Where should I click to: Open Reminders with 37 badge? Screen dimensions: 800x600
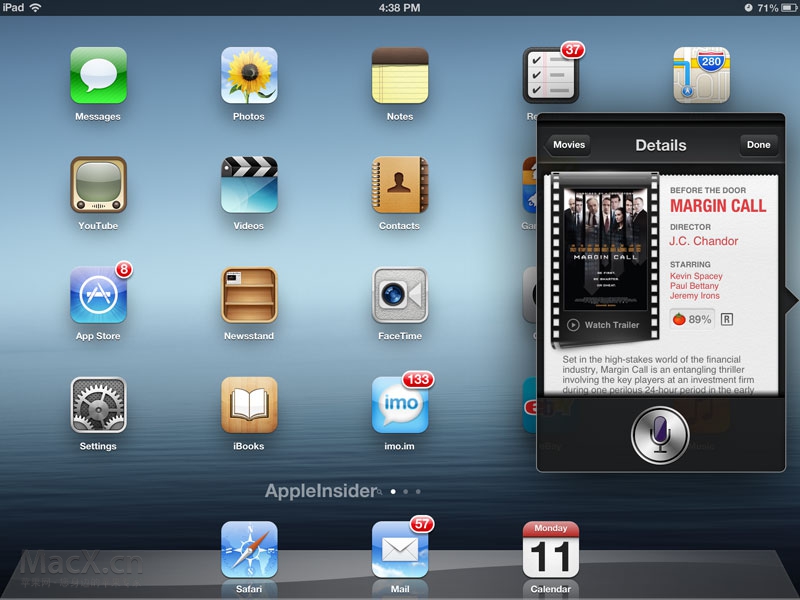click(551, 76)
